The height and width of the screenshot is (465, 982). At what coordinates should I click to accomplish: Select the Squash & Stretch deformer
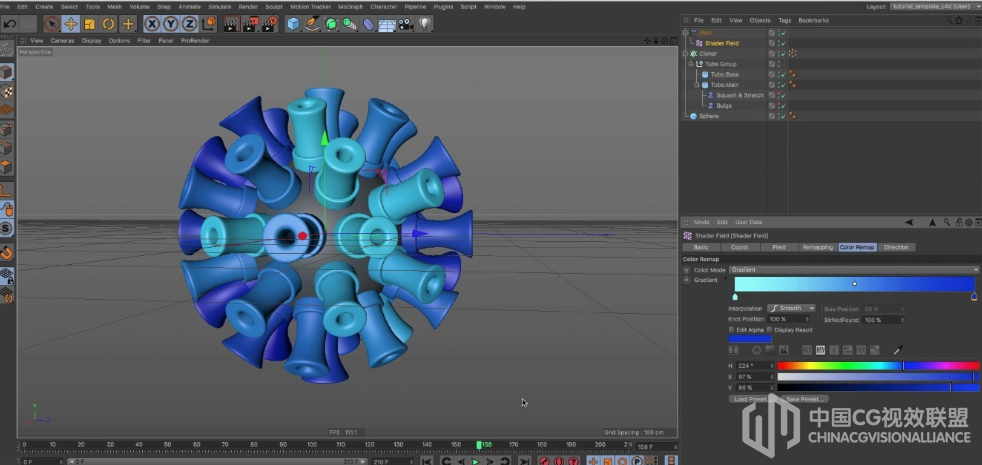(x=740, y=95)
